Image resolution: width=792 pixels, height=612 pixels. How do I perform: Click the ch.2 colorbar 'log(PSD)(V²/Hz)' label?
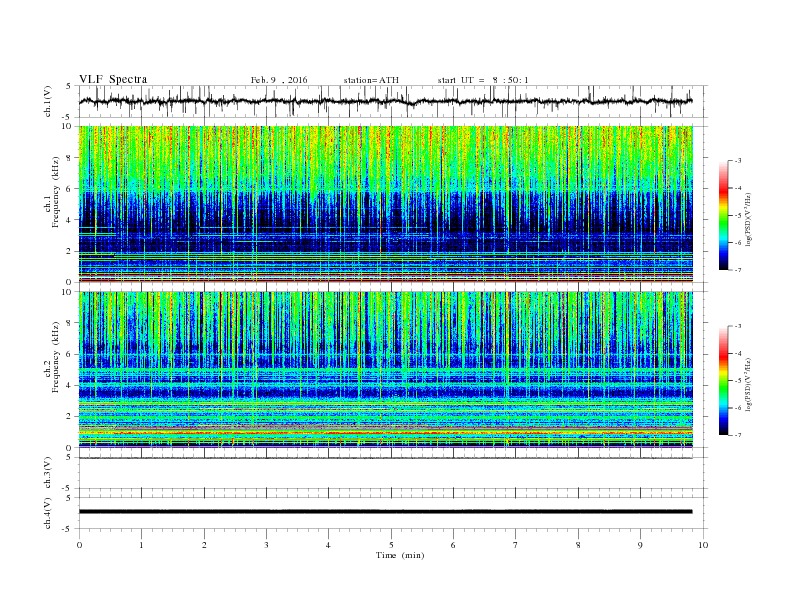[749, 383]
